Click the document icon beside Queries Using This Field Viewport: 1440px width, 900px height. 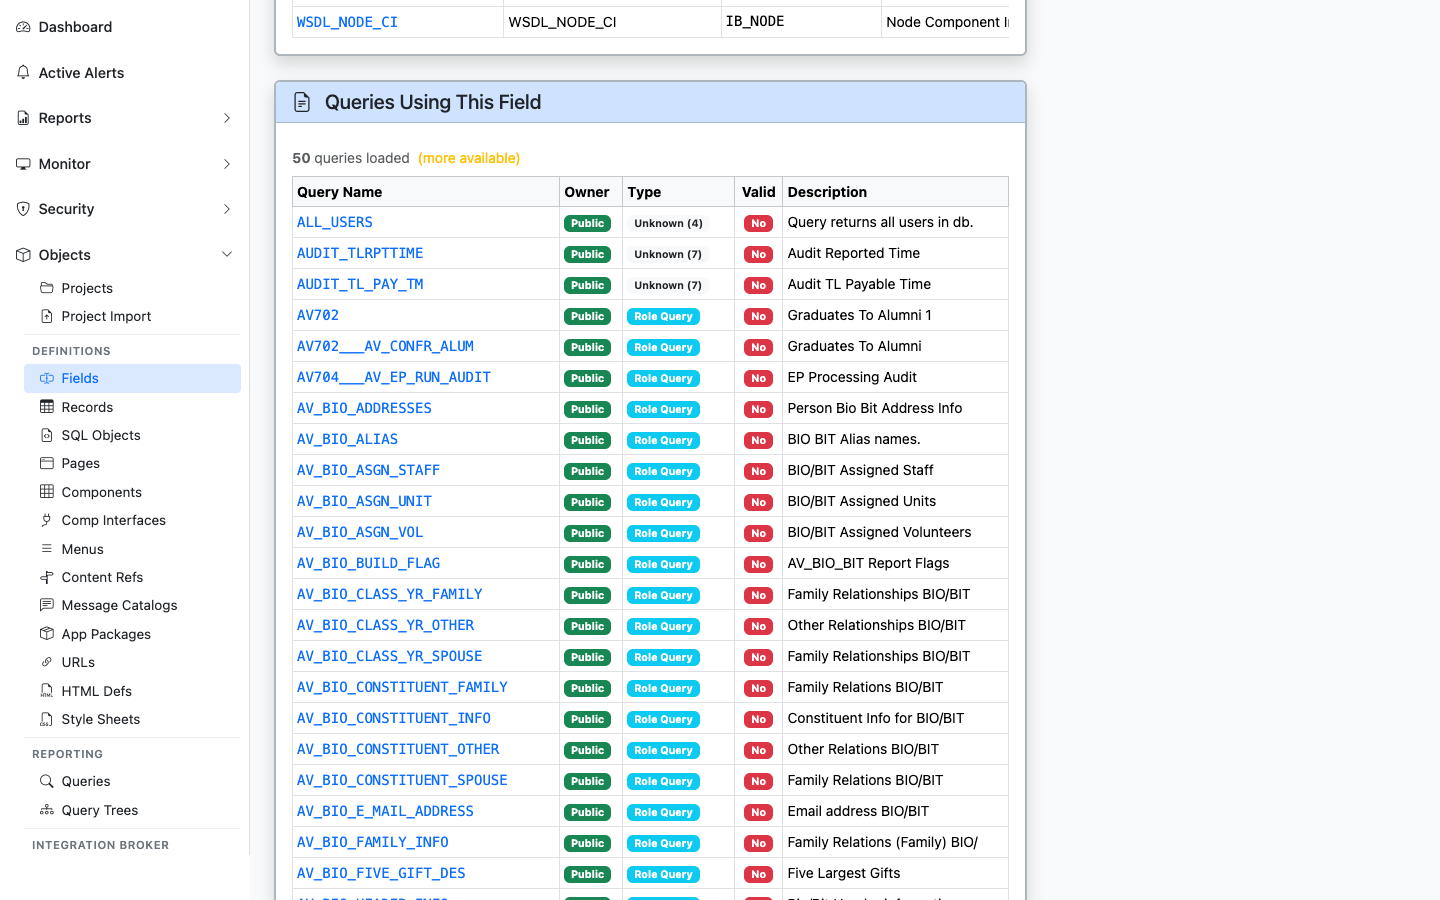tap(302, 102)
